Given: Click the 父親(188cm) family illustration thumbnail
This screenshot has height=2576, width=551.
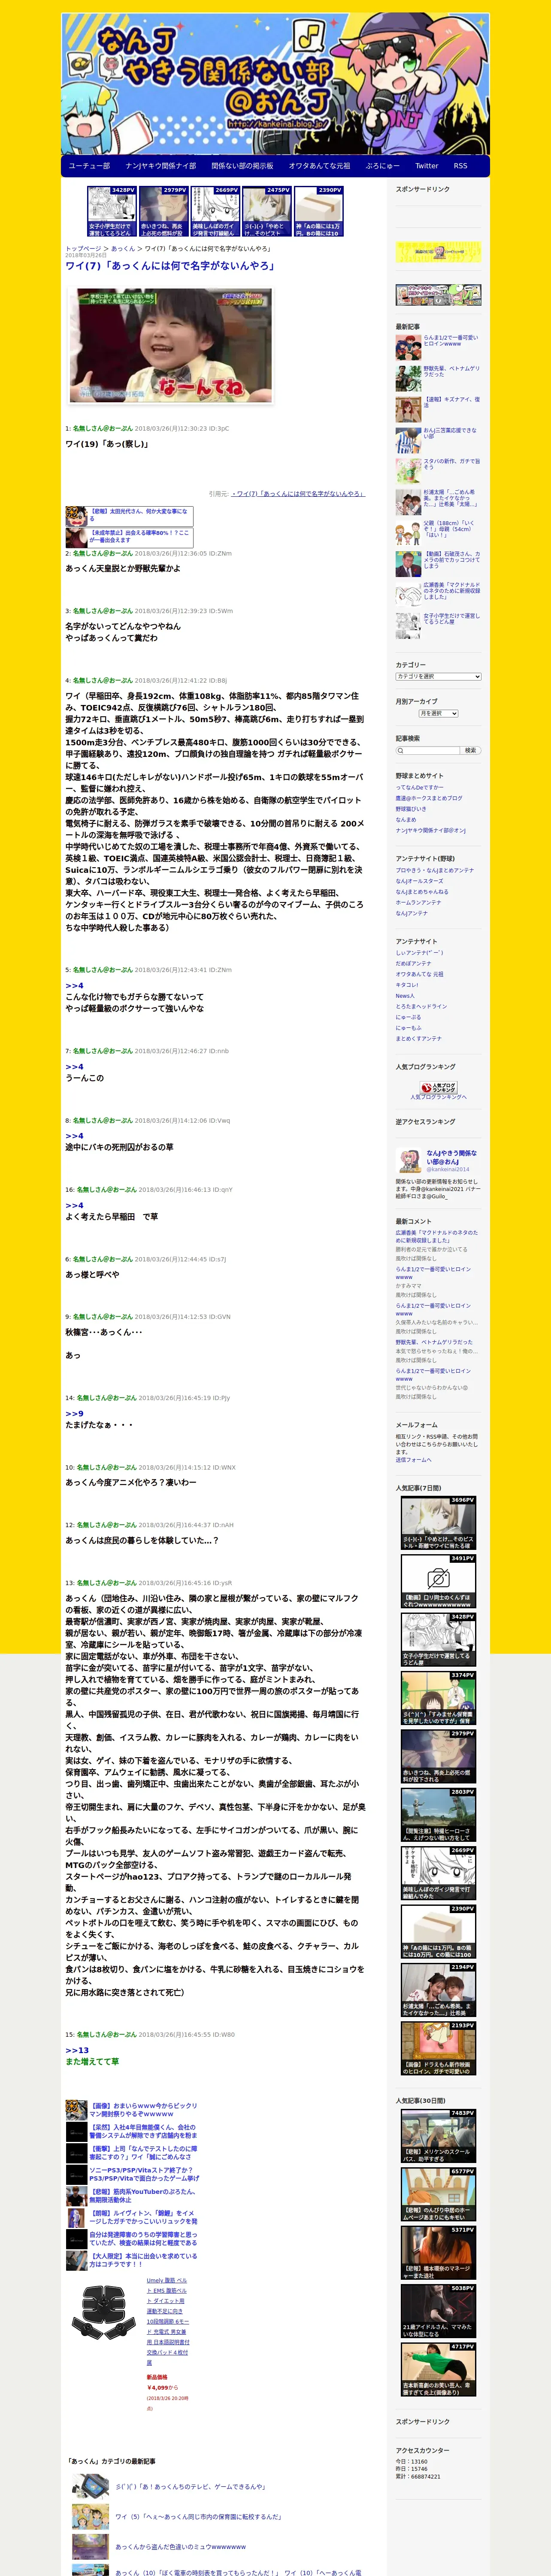Looking at the screenshot, I should (408, 532).
